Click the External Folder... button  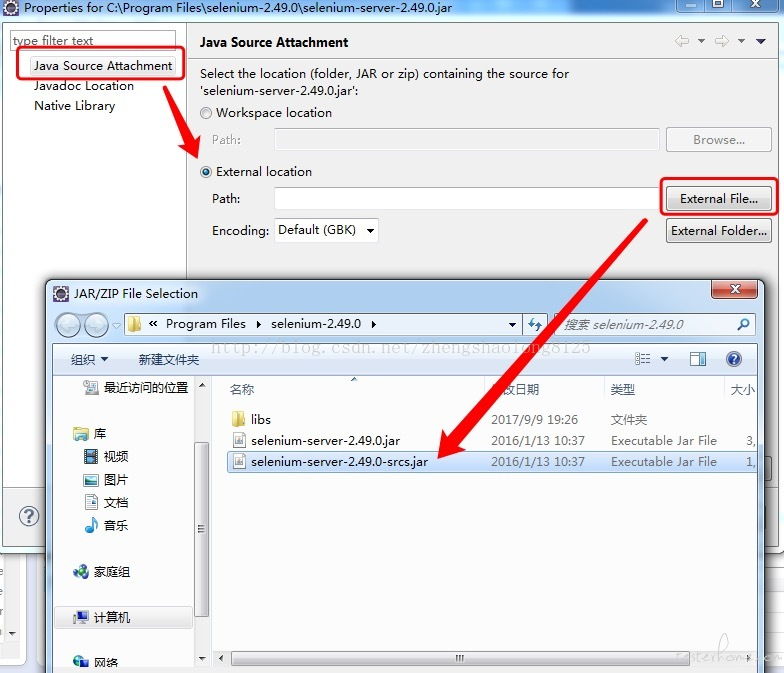coord(718,230)
